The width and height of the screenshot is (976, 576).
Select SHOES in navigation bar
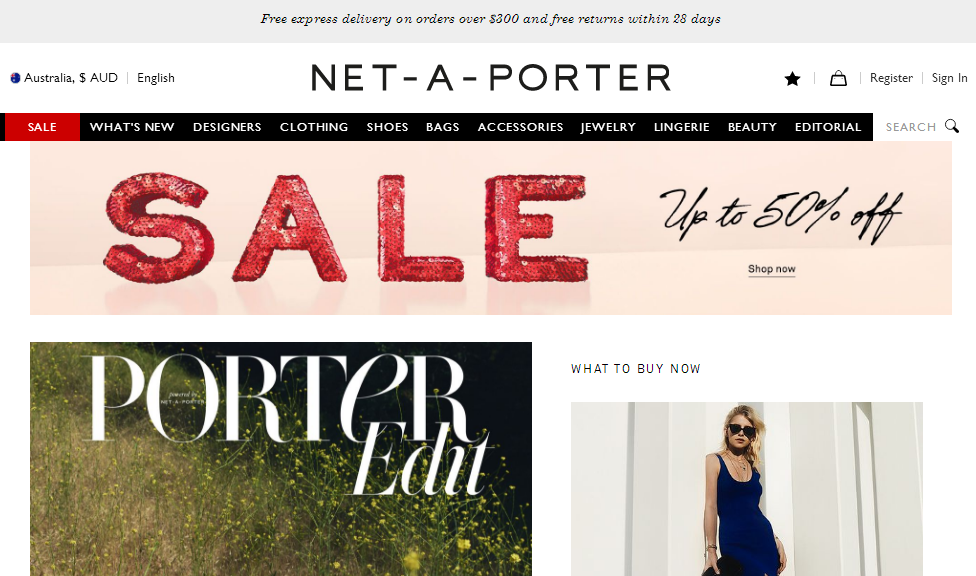pos(387,127)
